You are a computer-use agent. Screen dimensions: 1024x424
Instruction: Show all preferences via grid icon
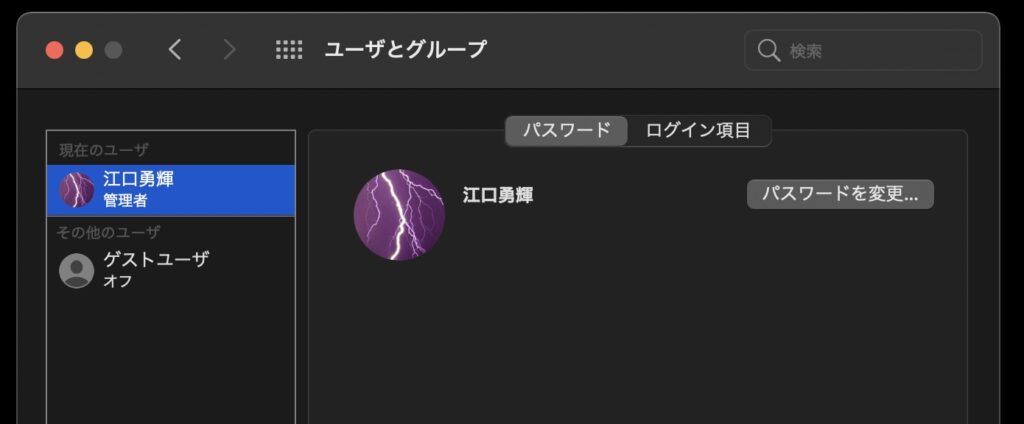coord(289,50)
